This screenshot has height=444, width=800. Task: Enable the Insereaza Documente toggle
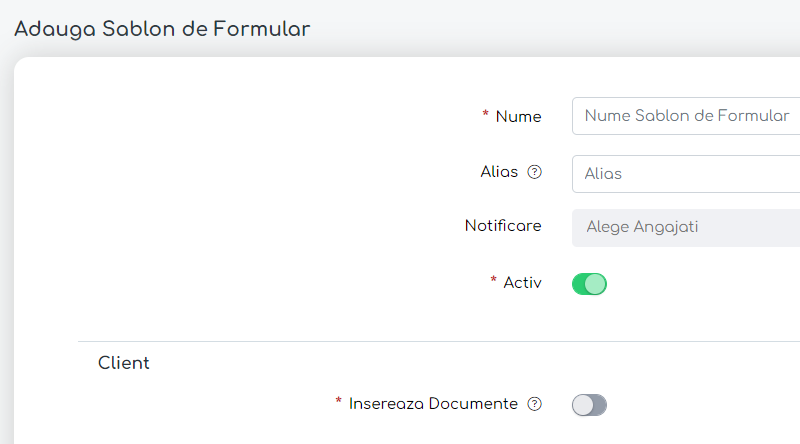click(589, 405)
